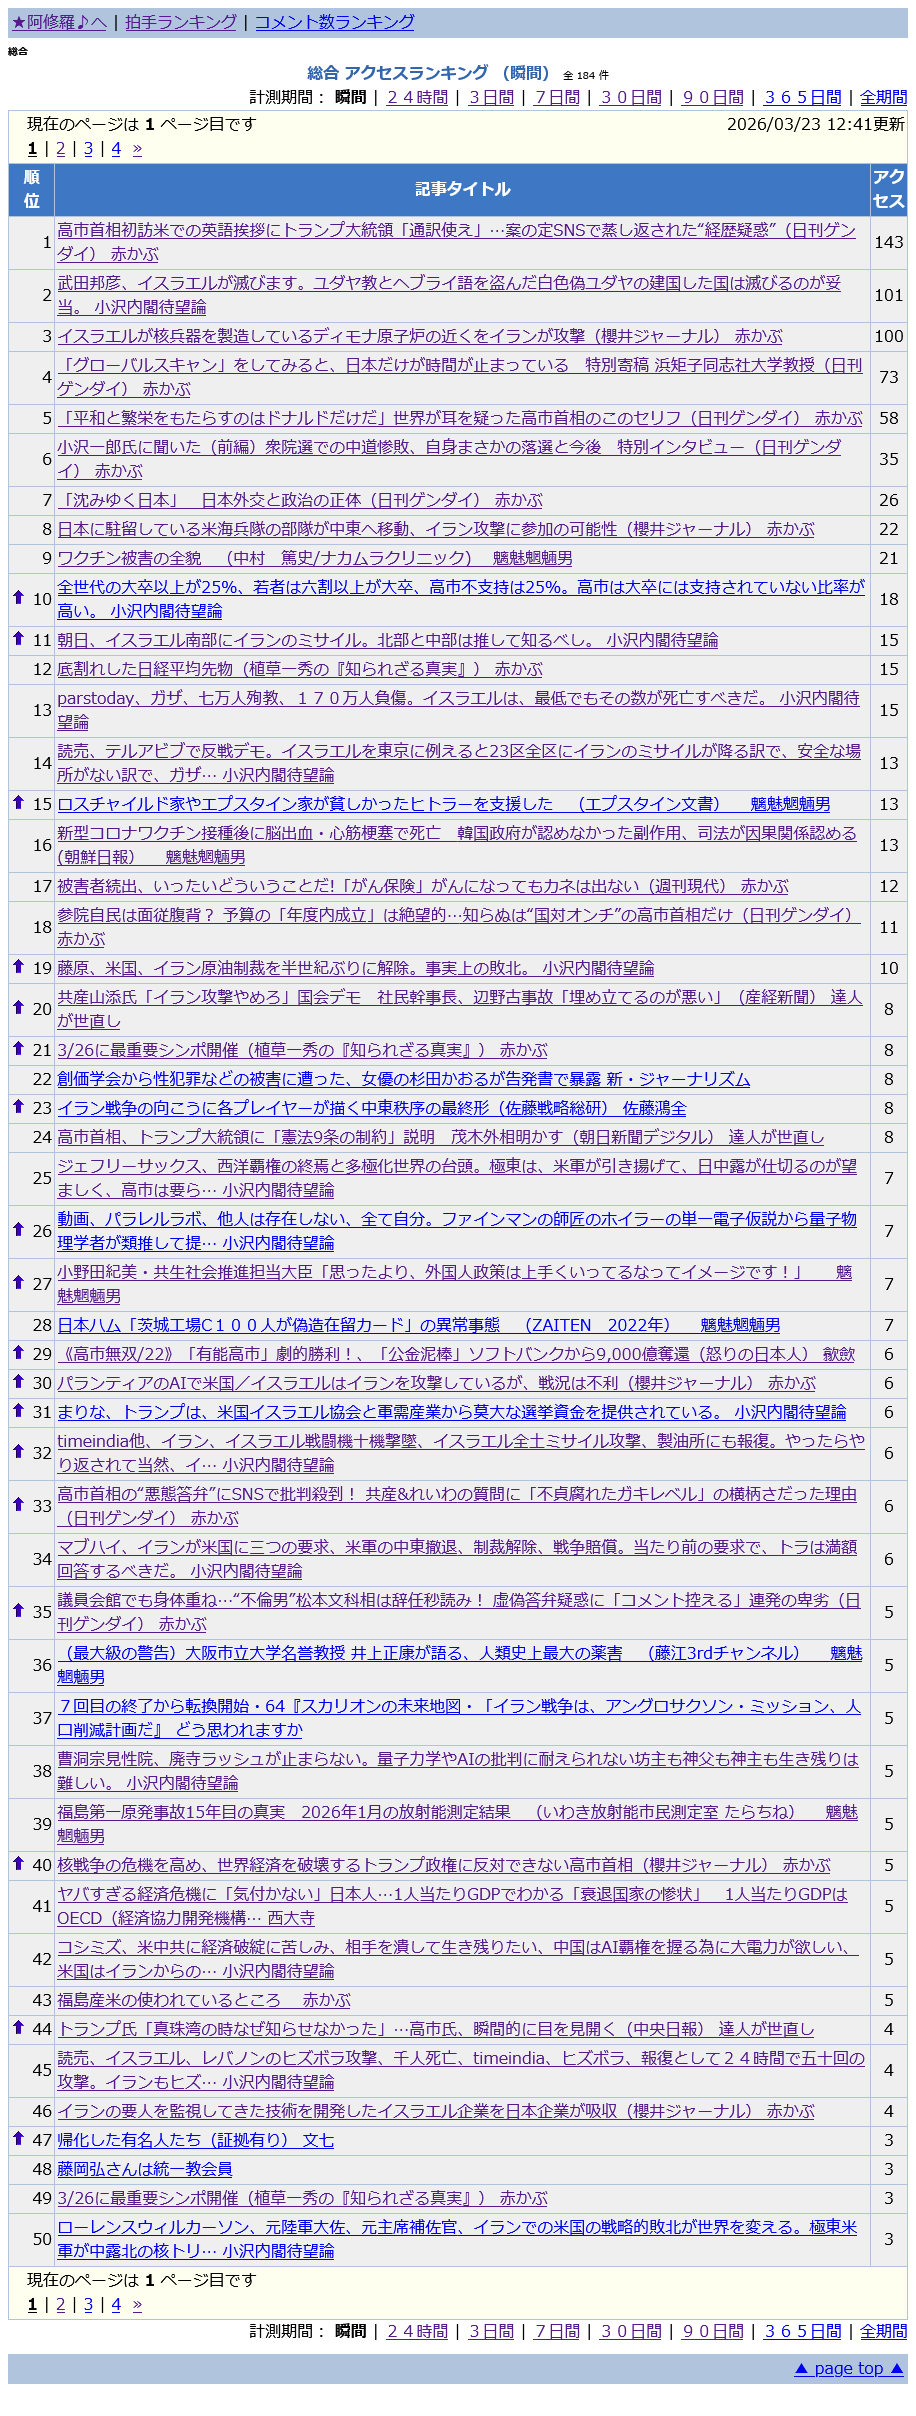Return to ★阿修羅♪へ home link

[x=59, y=22]
